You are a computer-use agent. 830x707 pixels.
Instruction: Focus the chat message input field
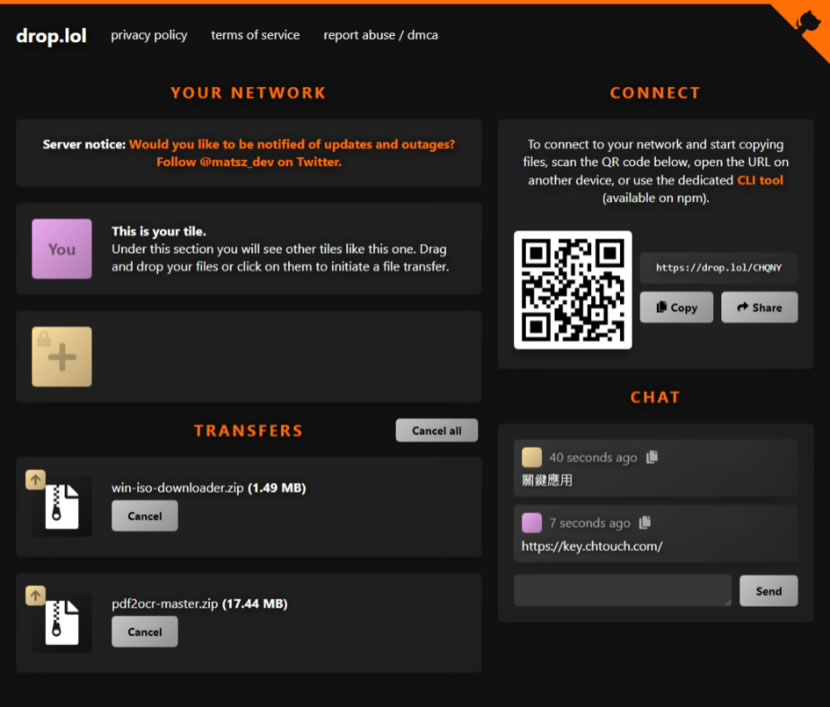622,591
